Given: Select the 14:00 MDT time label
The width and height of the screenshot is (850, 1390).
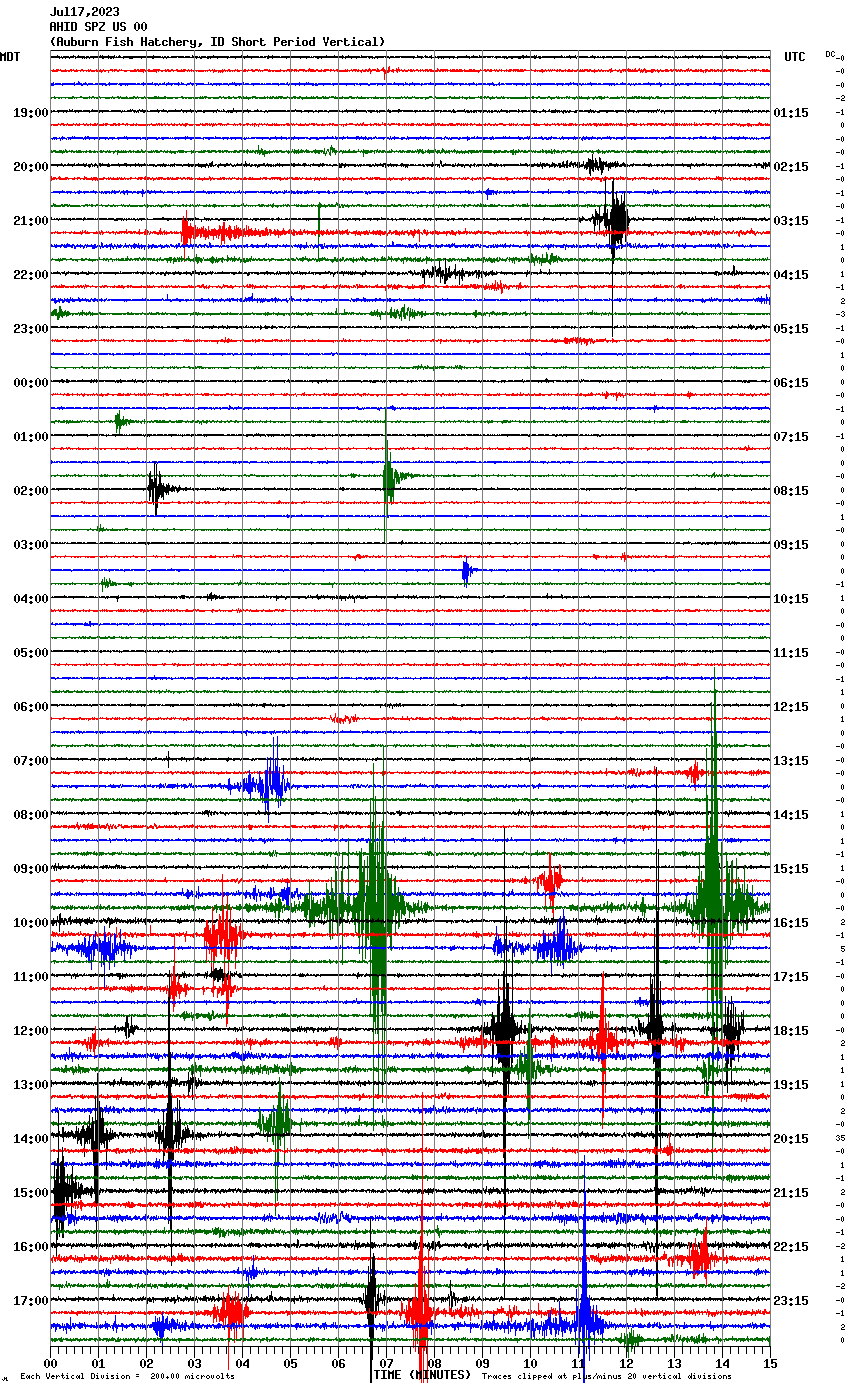Looking at the screenshot, I should tap(31, 1139).
